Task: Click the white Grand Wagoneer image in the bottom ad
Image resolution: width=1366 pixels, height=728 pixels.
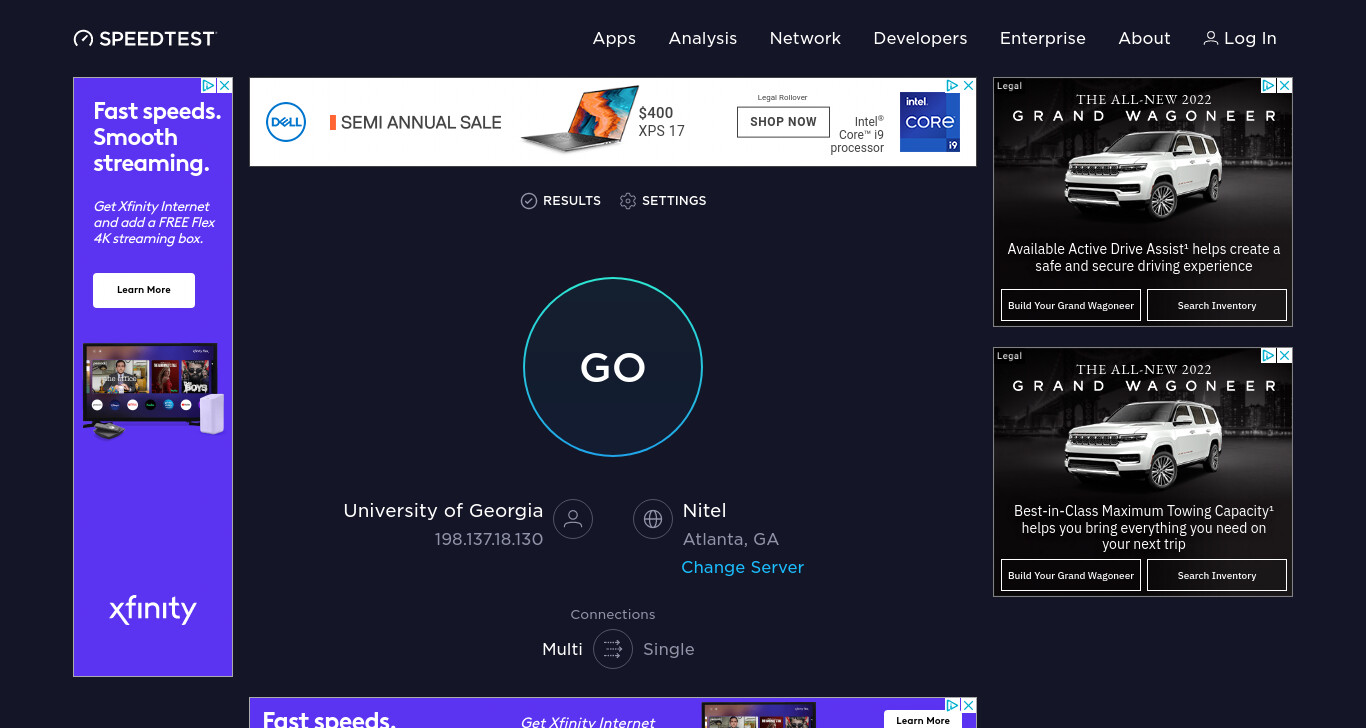Action: 1143,444
